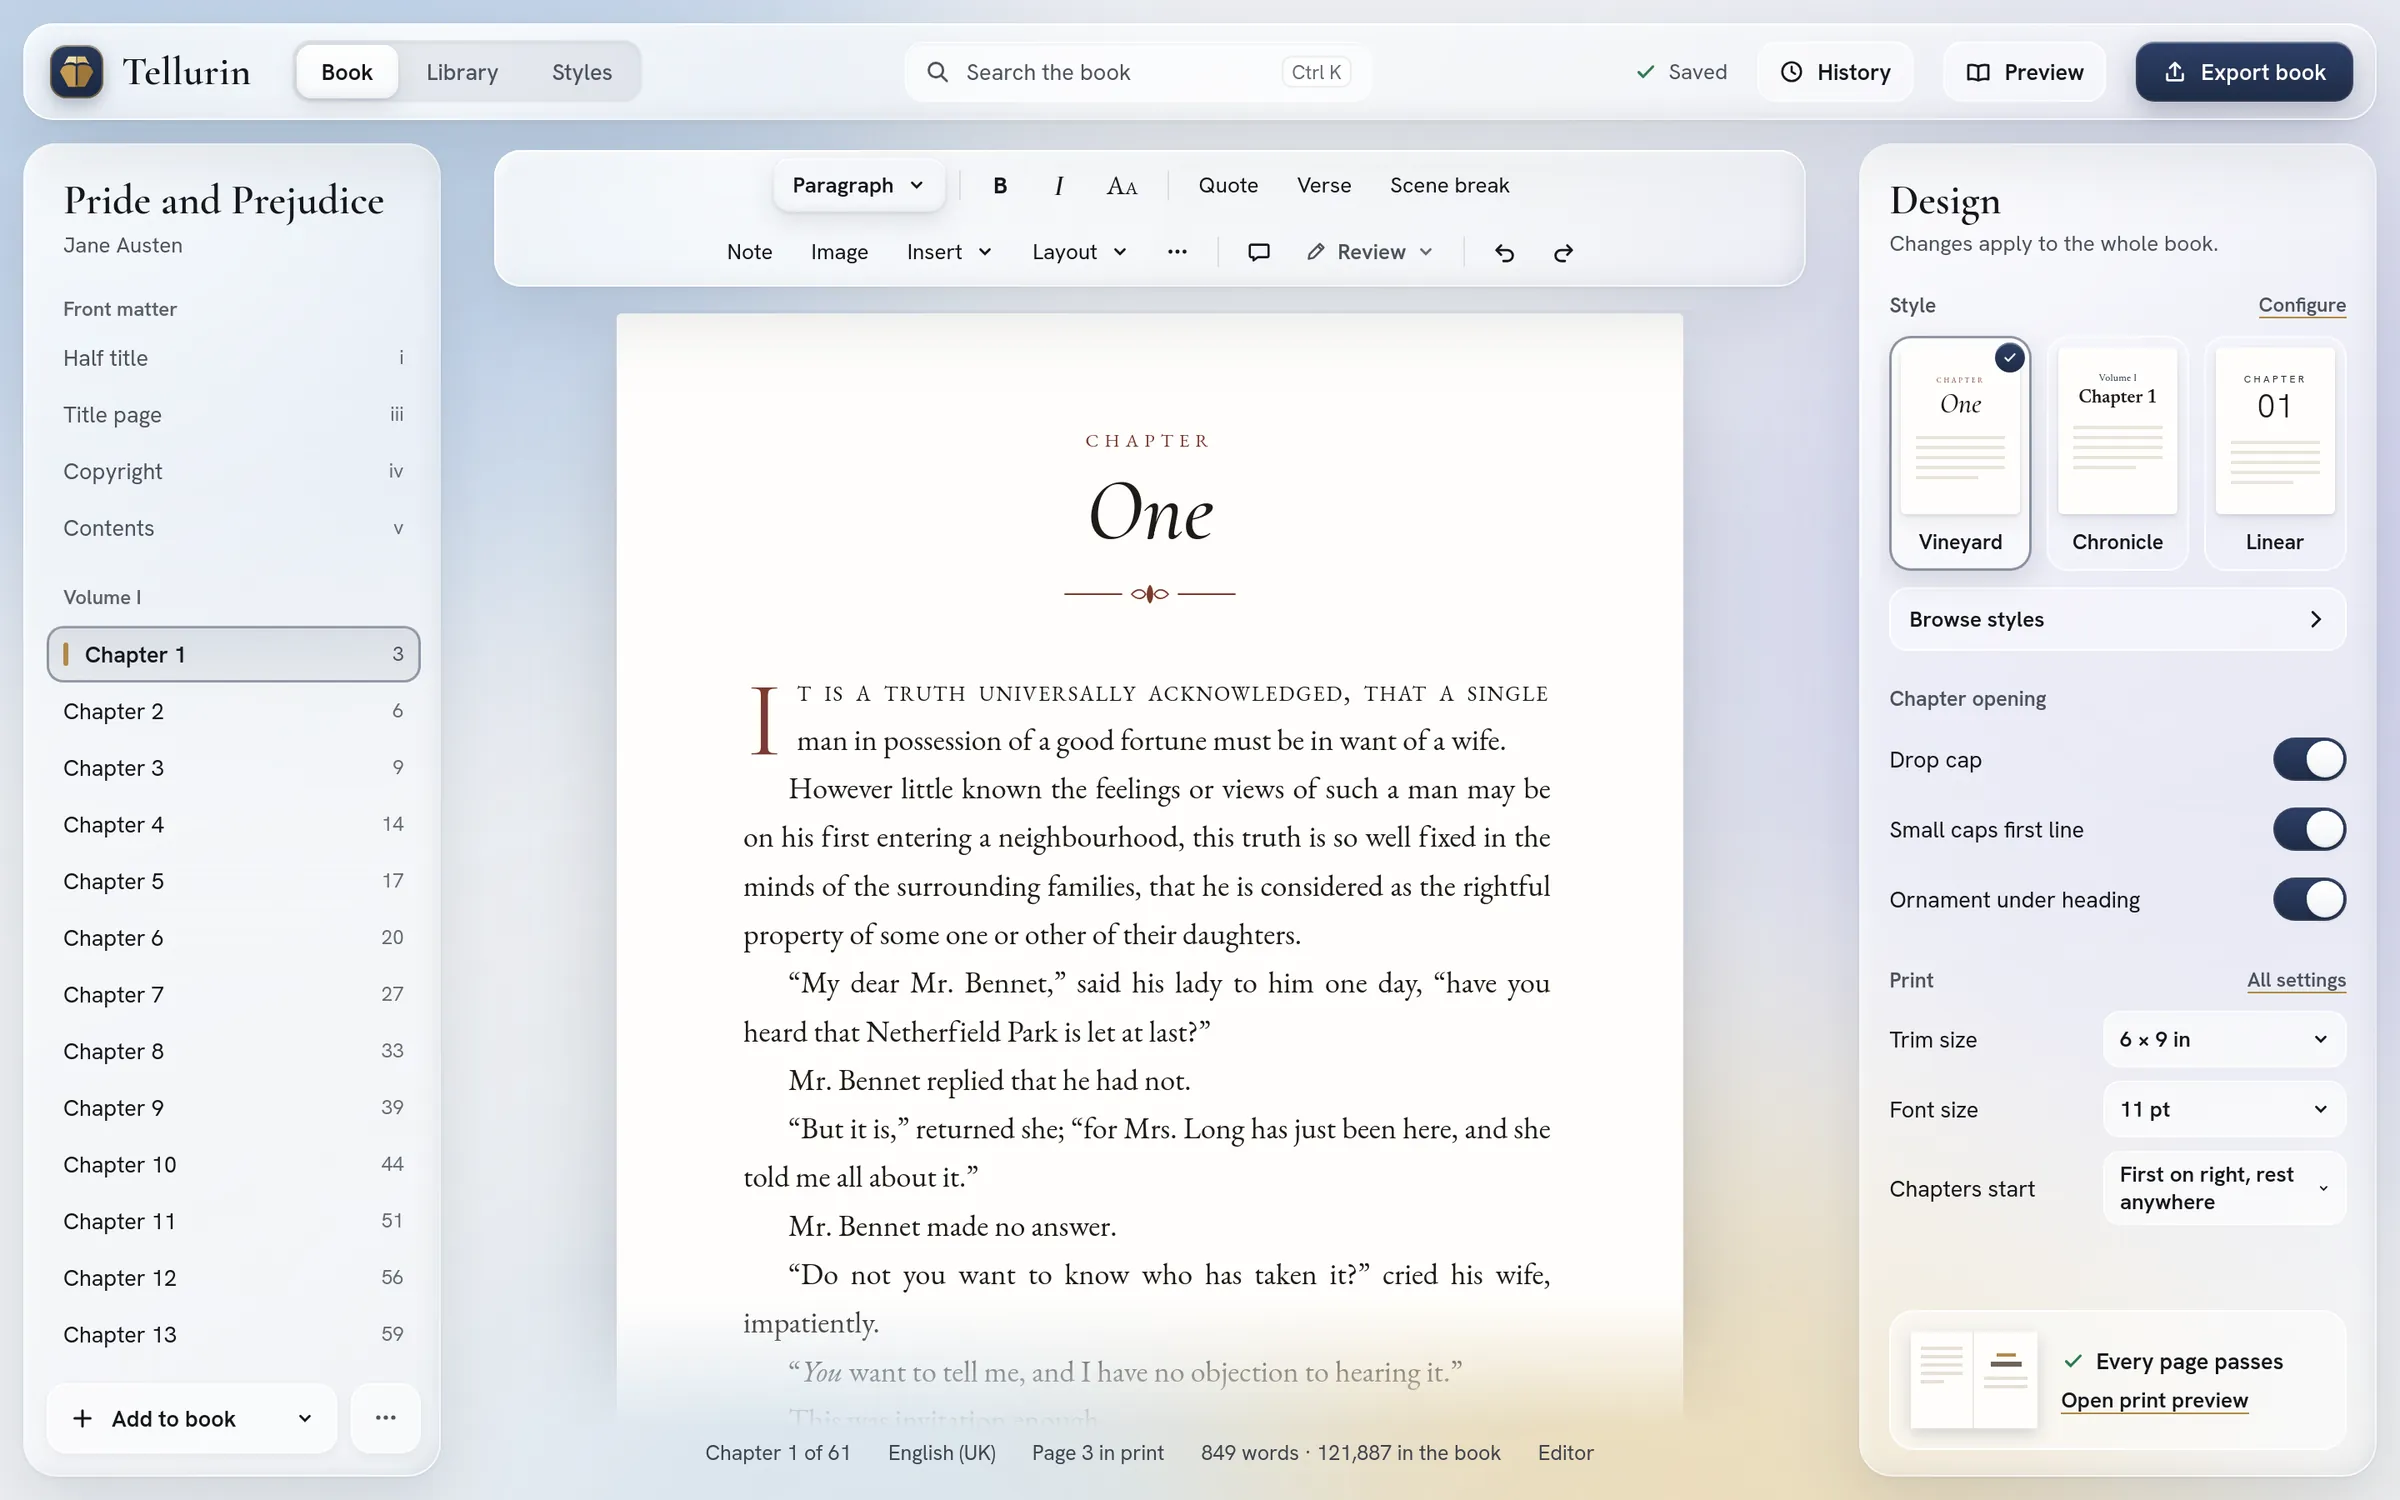2400x1500 pixels.
Task: Open the book Preview
Action: pos(2024,72)
